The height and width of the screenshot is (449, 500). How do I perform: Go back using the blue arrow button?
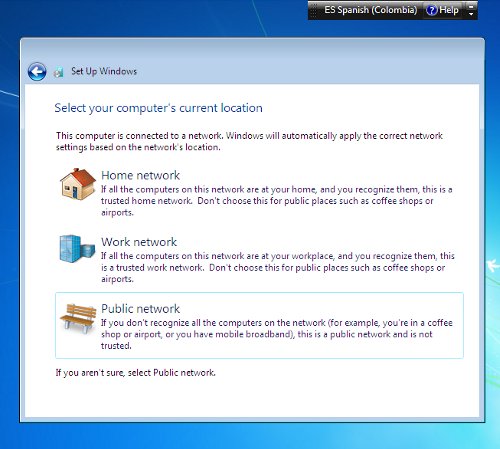click(x=37, y=71)
